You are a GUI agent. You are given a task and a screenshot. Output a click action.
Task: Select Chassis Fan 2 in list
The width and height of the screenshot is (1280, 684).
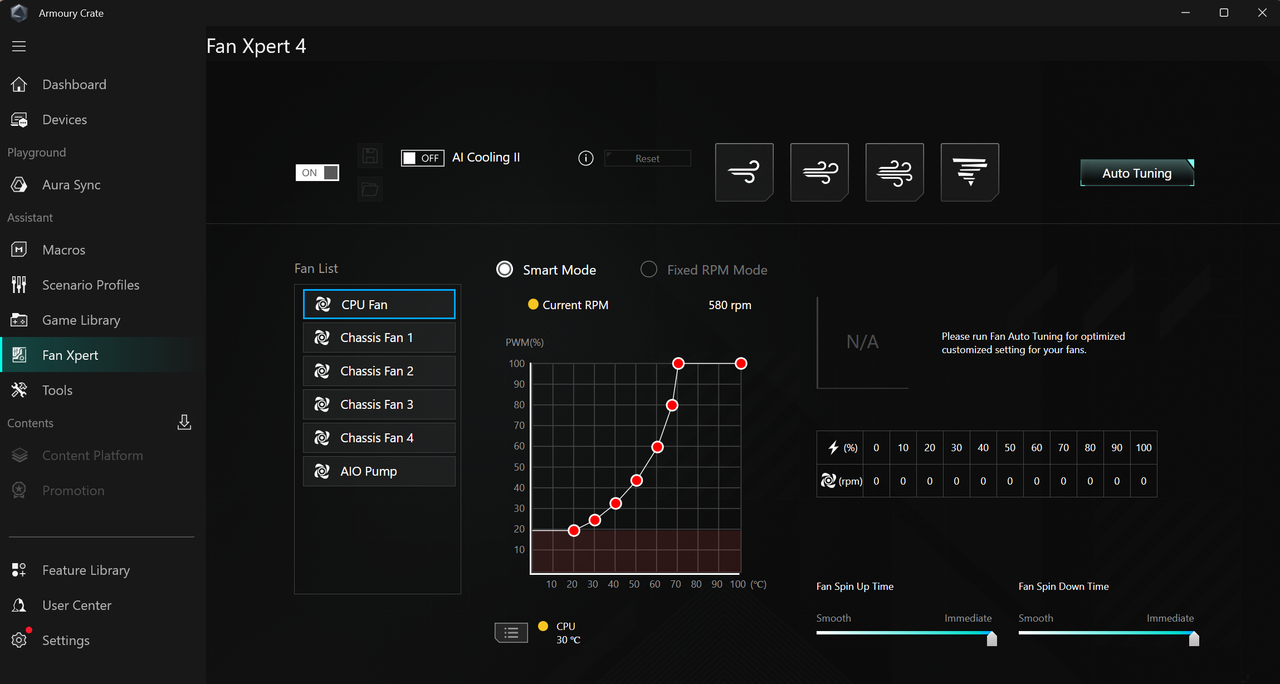[379, 371]
